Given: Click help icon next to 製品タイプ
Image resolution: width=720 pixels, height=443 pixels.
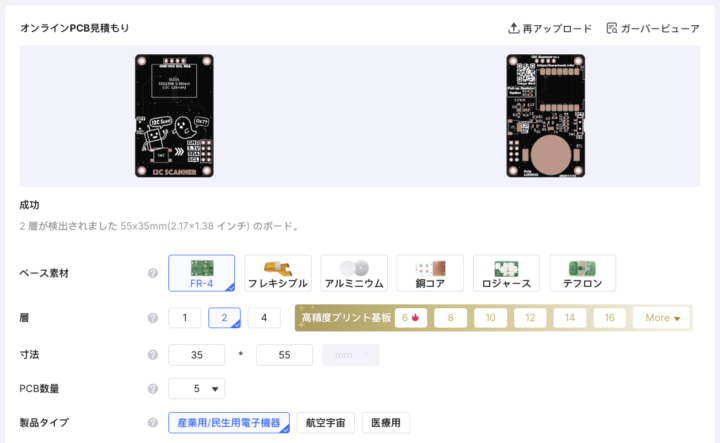Looking at the screenshot, I should [x=153, y=423].
